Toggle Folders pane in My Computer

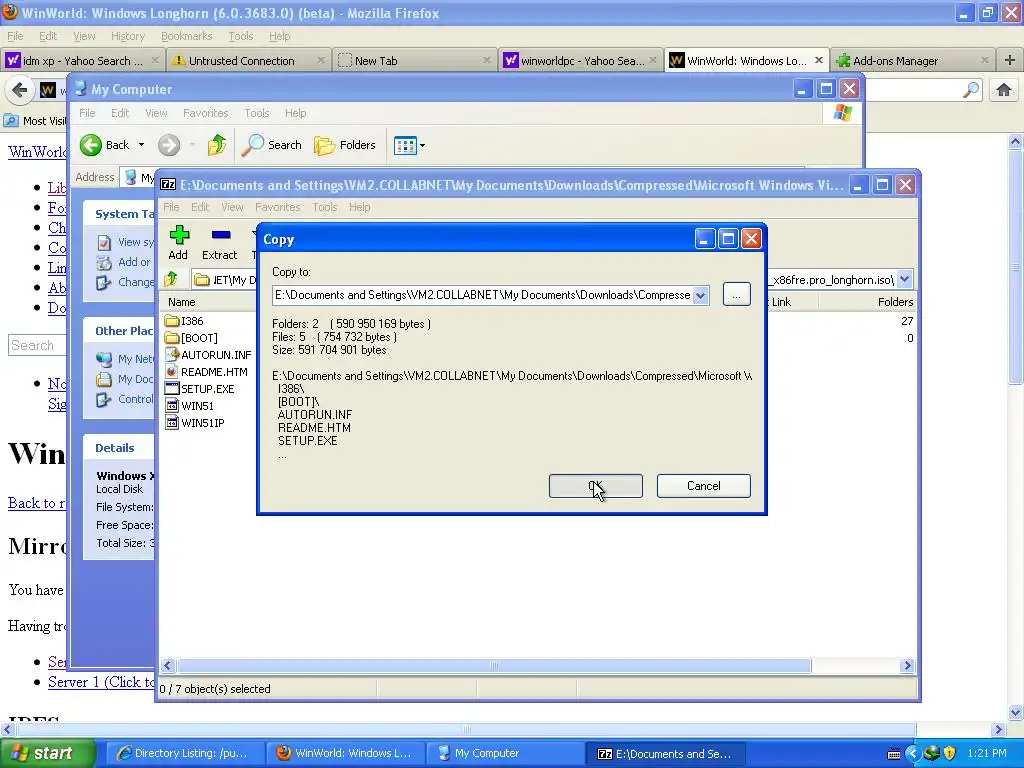pos(345,145)
